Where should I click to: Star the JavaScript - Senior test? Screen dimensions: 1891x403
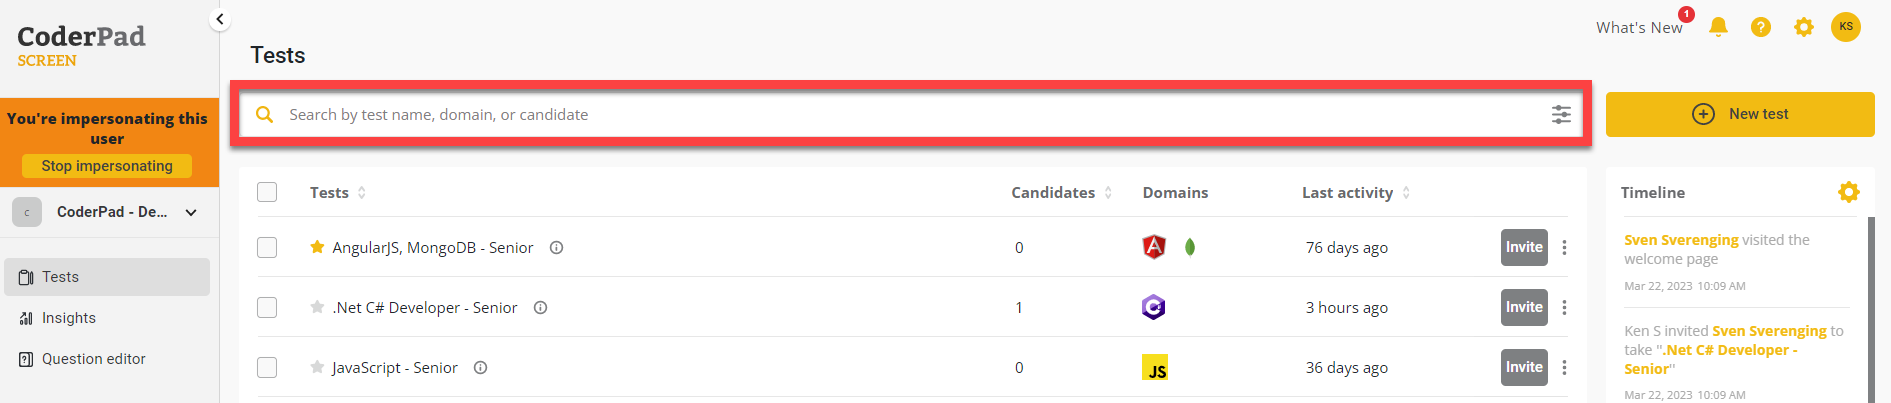click(x=317, y=367)
